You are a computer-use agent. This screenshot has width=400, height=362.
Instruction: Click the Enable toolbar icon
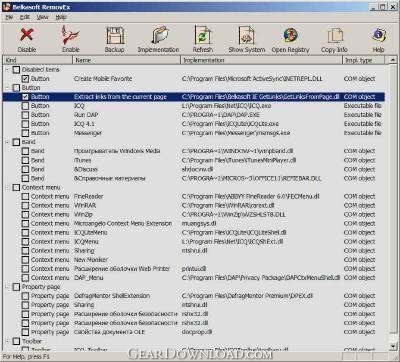click(x=70, y=35)
